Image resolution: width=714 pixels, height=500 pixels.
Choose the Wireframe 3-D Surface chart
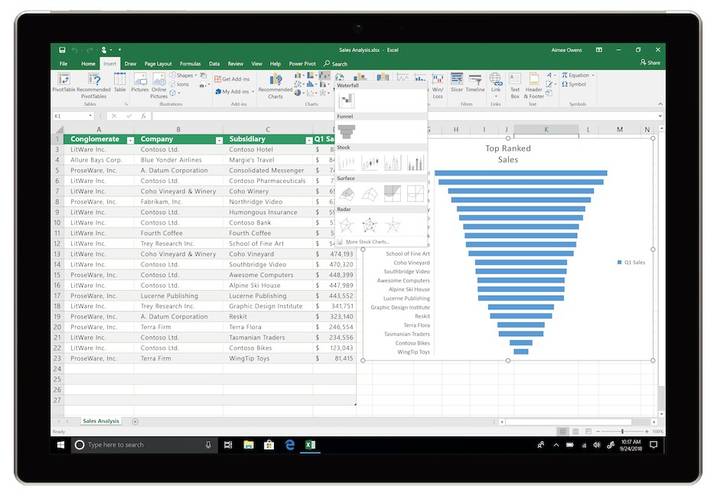click(x=370, y=194)
